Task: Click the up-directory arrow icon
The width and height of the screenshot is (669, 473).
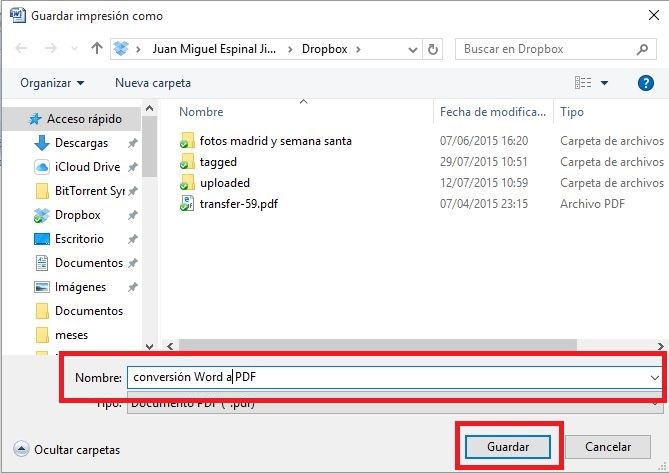Action: [97, 48]
